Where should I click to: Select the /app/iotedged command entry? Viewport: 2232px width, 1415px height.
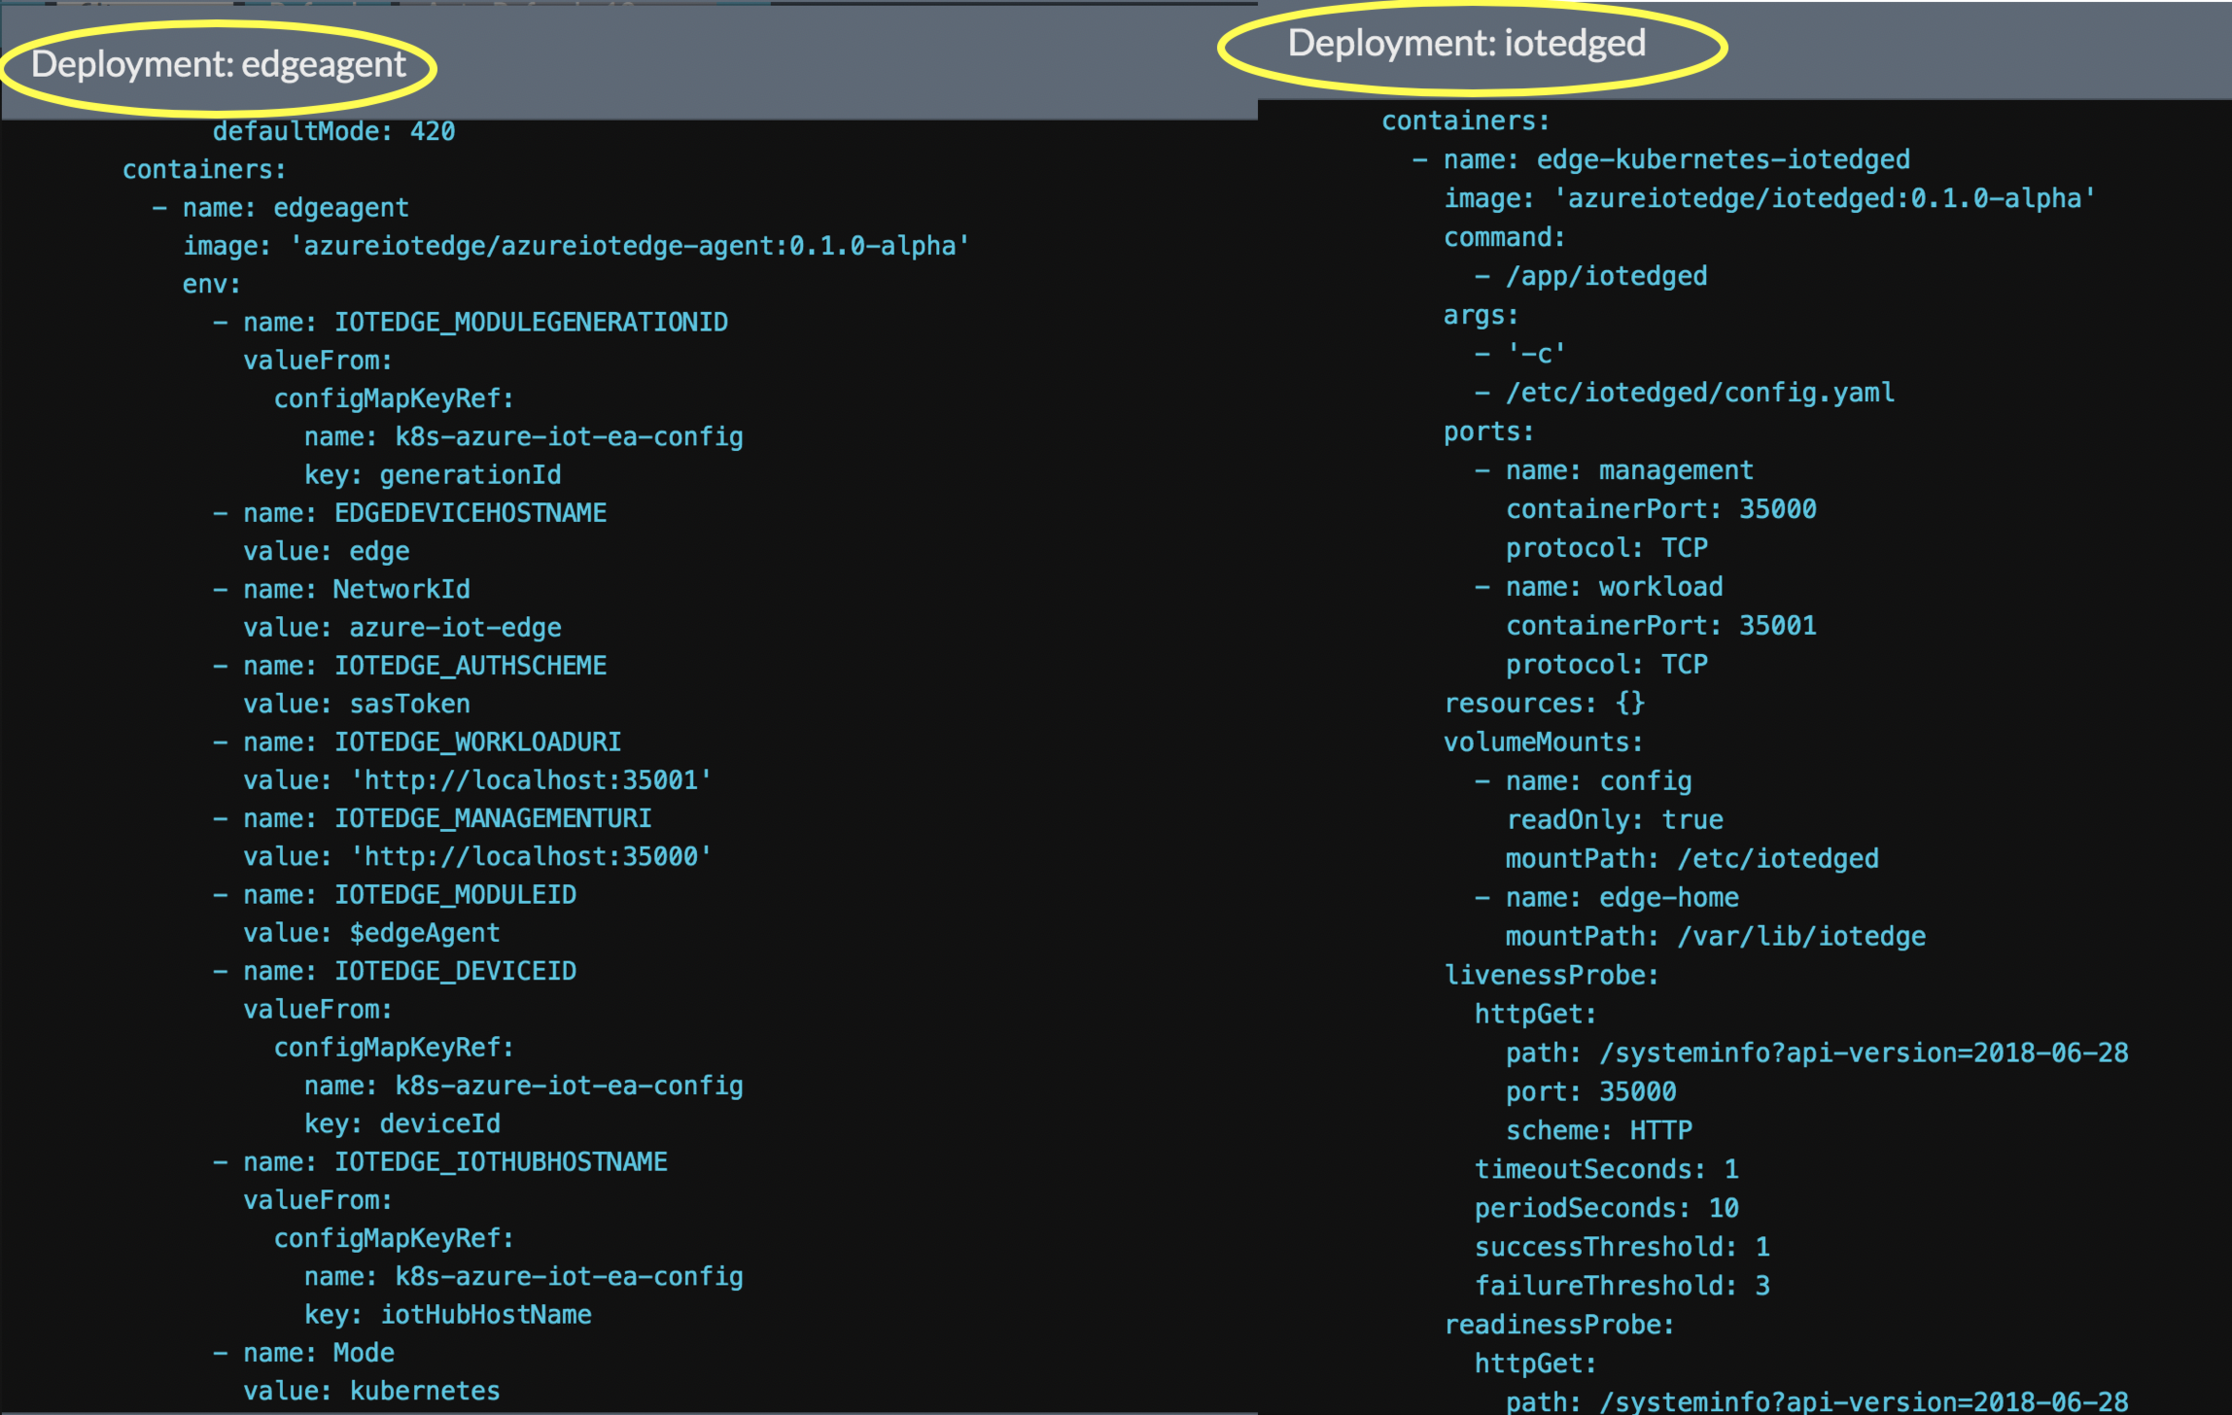point(1606,276)
